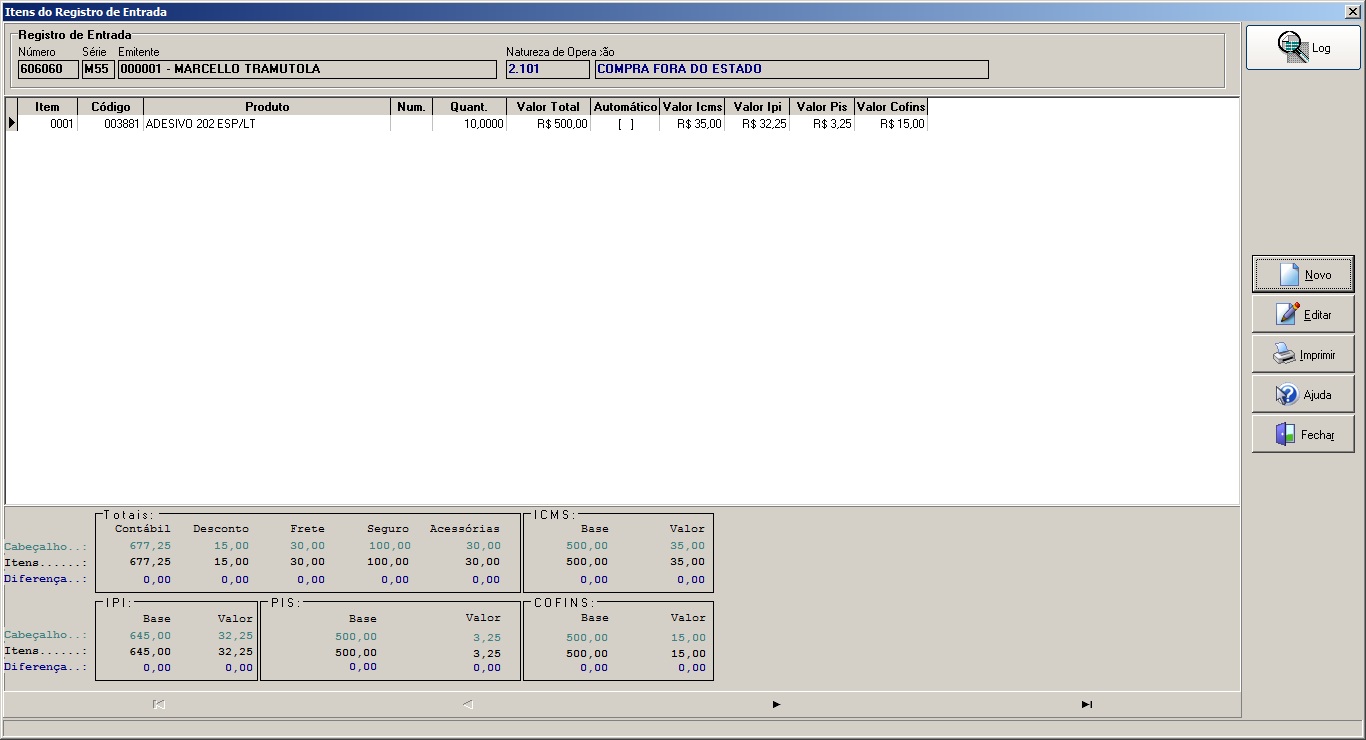
Task: Select the product code cell 003881
Action: (x=111, y=124)
